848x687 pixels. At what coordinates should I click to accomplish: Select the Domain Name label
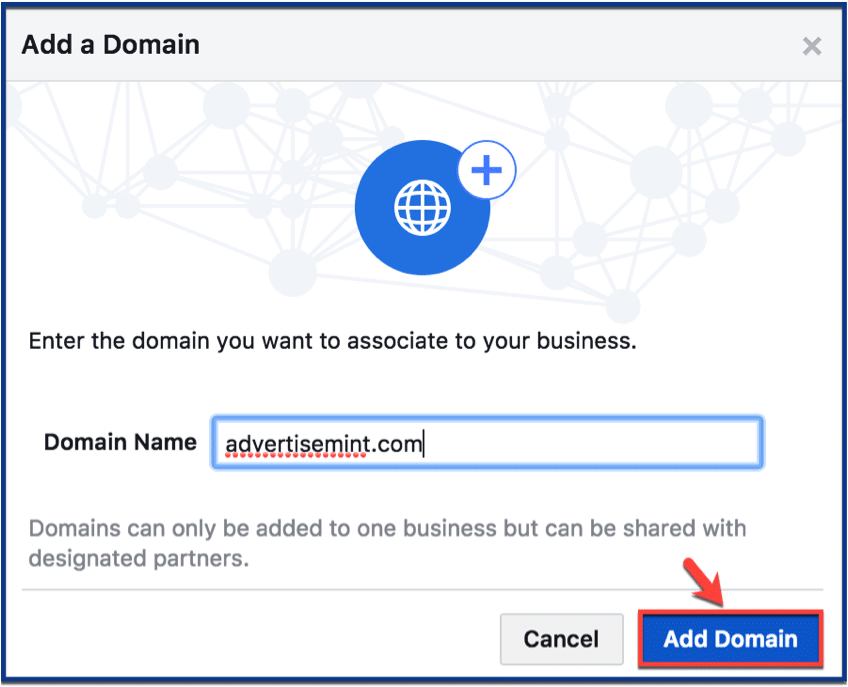click(120, 442)
